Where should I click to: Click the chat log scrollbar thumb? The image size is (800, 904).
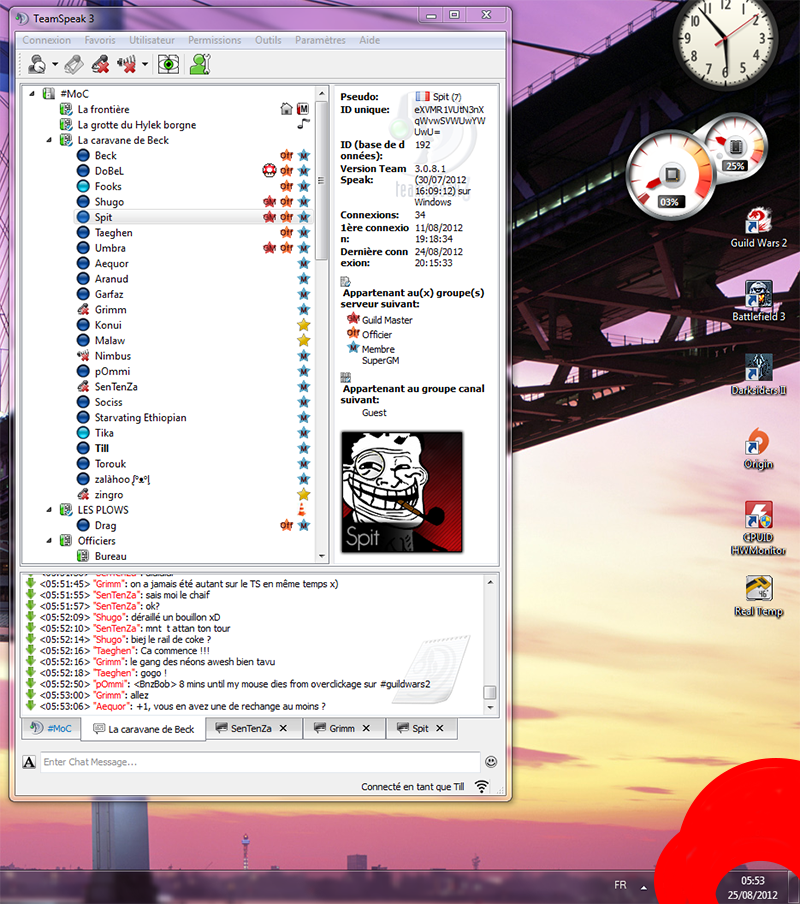(490, 692)
